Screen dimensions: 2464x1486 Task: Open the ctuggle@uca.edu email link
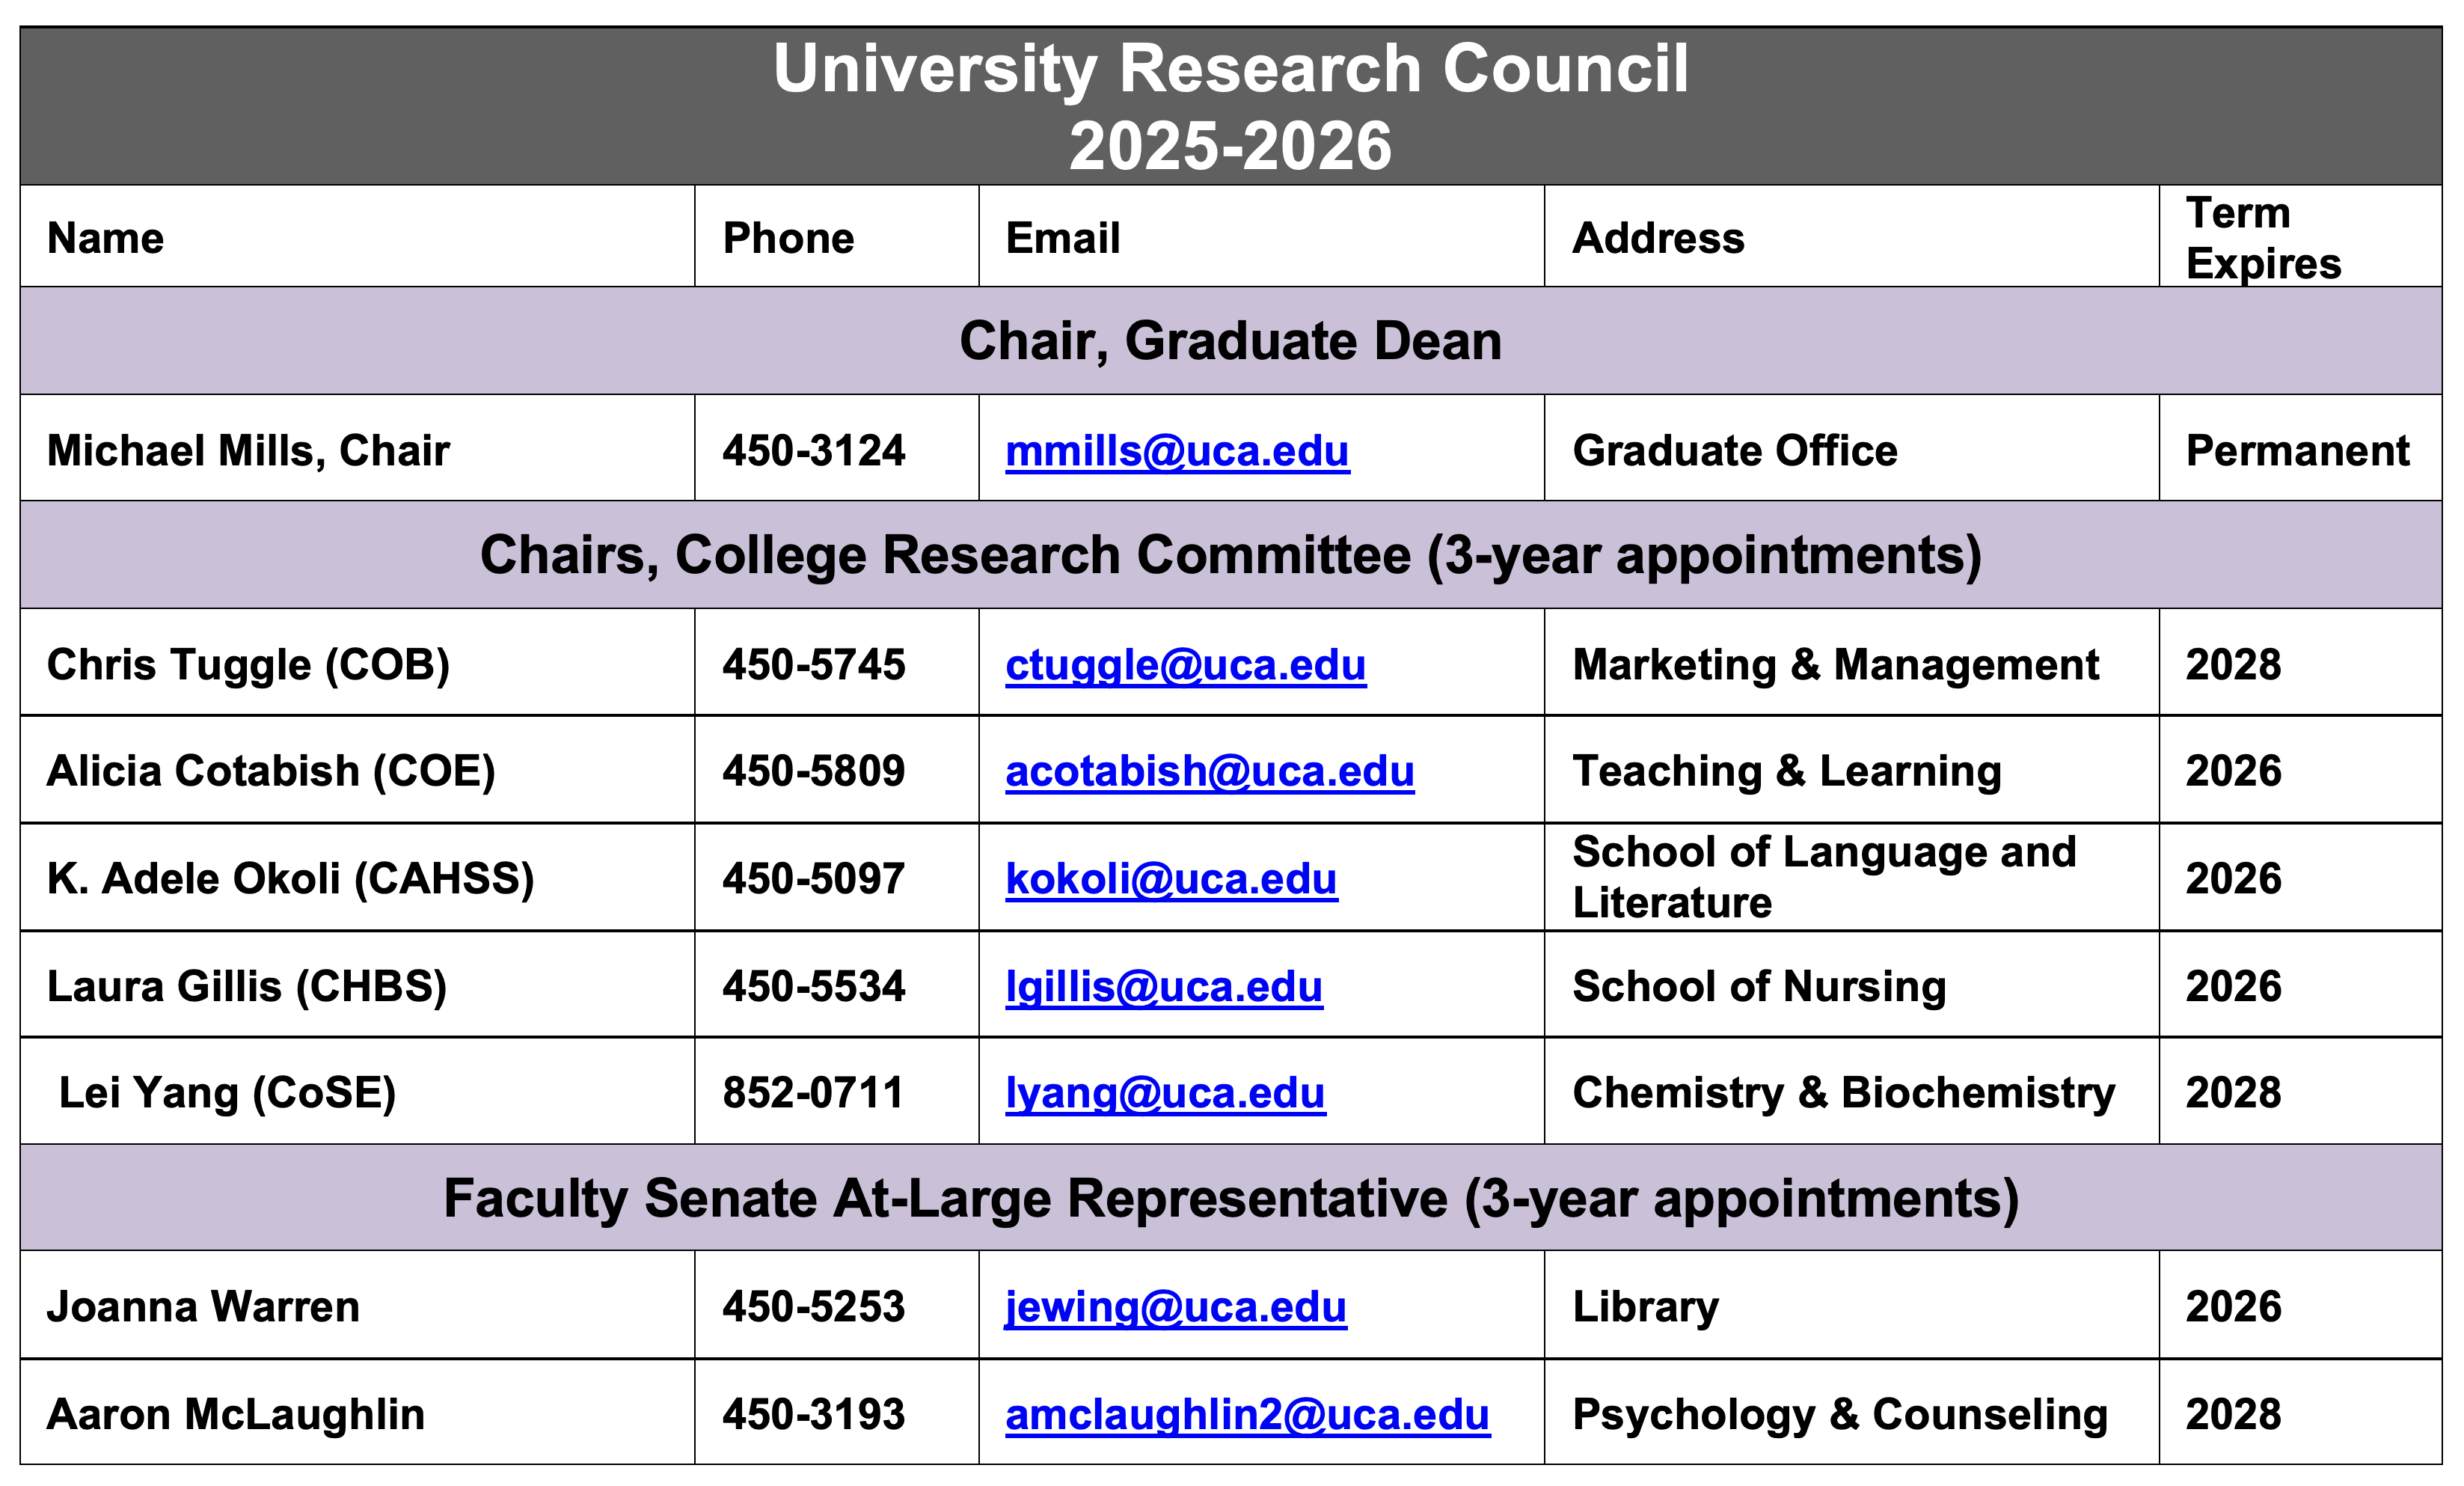[1185, 665]
